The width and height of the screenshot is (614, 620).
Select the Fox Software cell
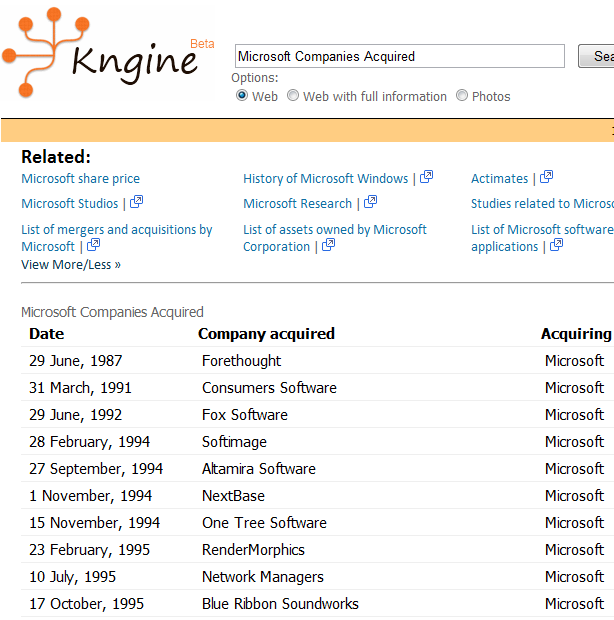(x=245, y=415)
